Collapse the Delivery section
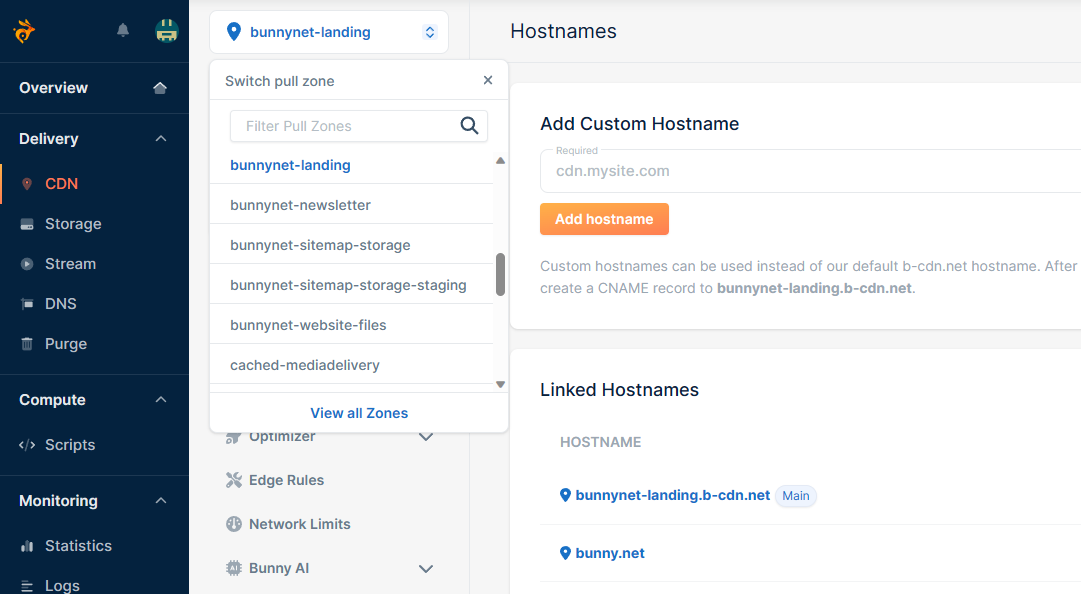Image resolution: width=1081 pixels, height=594 pixels. [161, 139]
